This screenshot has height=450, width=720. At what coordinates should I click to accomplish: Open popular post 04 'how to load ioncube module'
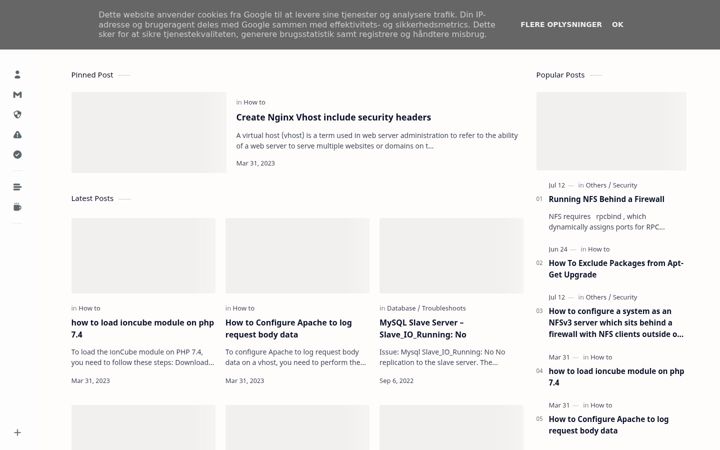tap(616, 377)
